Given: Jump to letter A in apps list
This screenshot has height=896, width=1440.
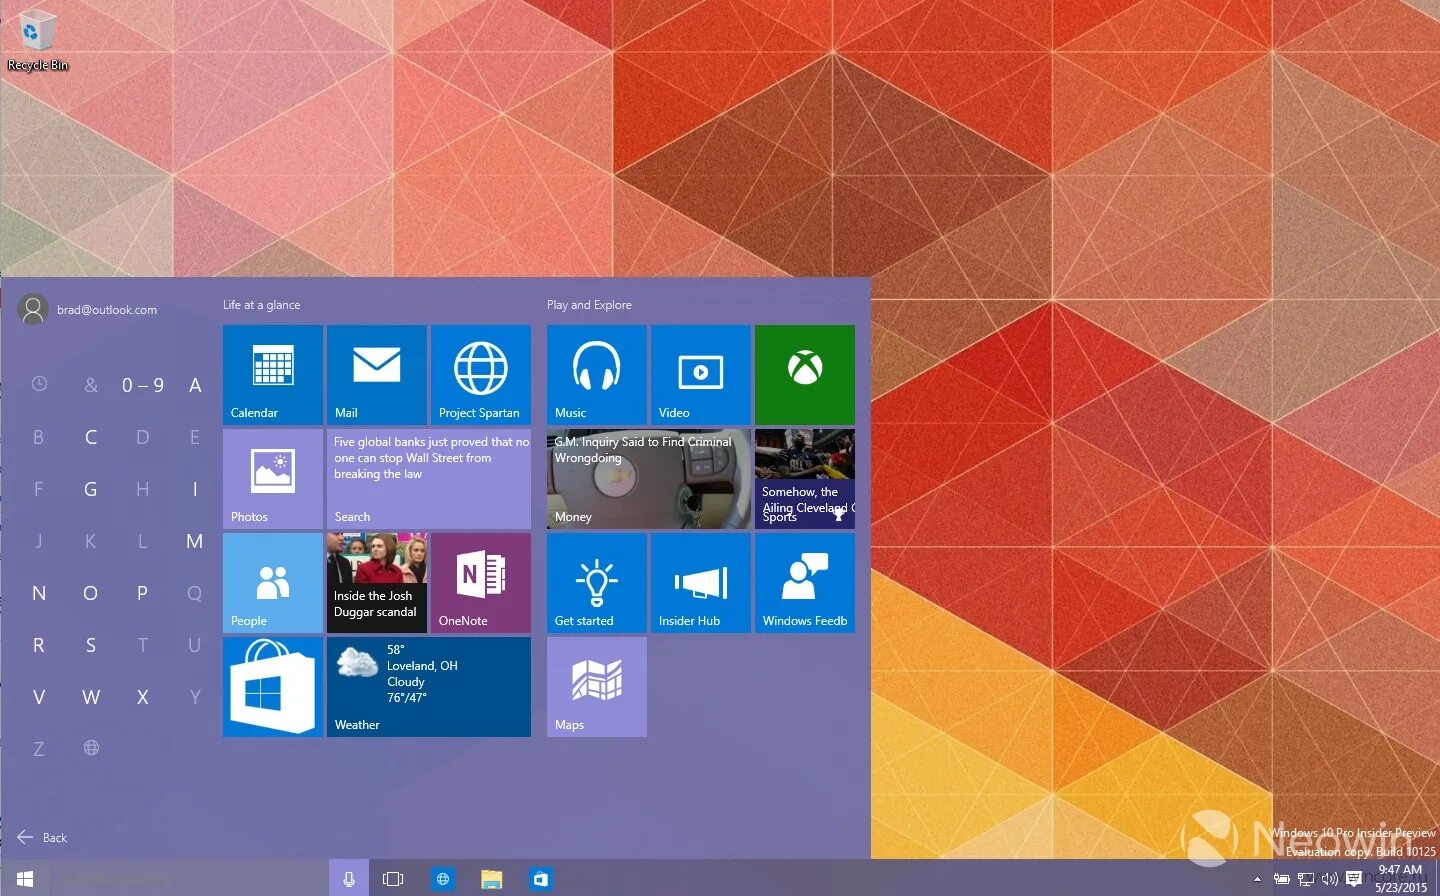Looking at the screenshot, I should click(195, 385).
